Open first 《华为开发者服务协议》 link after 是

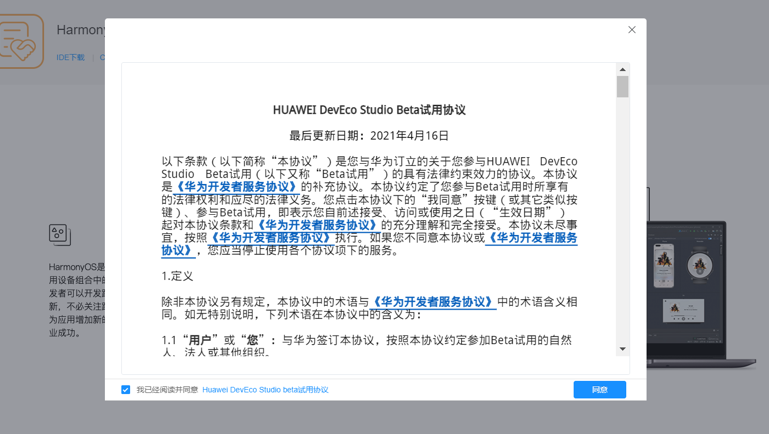[236, 187]
